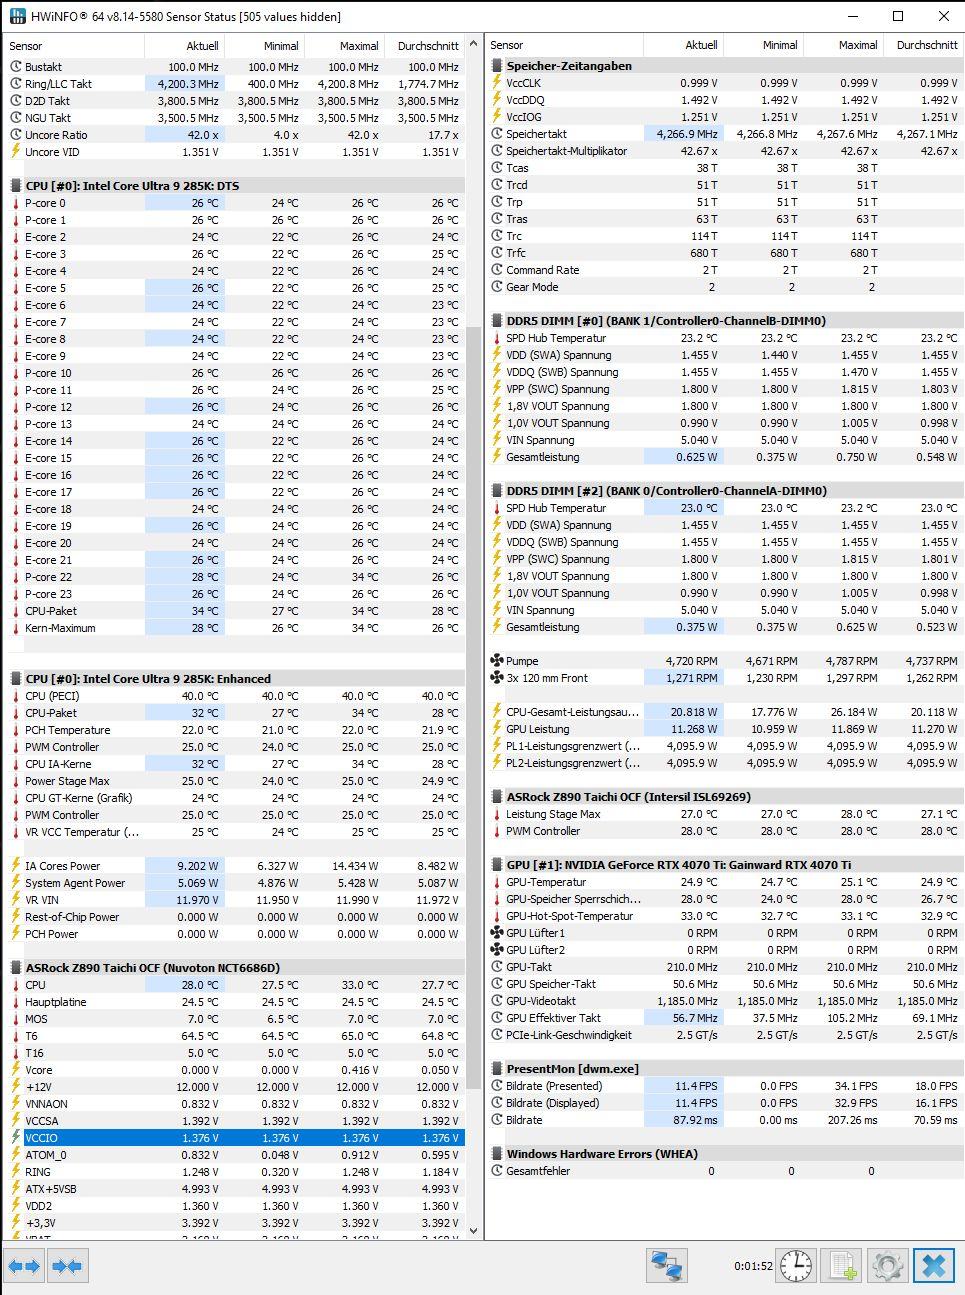Select the highlighted VCCIO sensor row
Screen dimensions: 965x1295
click(x=235, y=1138)
